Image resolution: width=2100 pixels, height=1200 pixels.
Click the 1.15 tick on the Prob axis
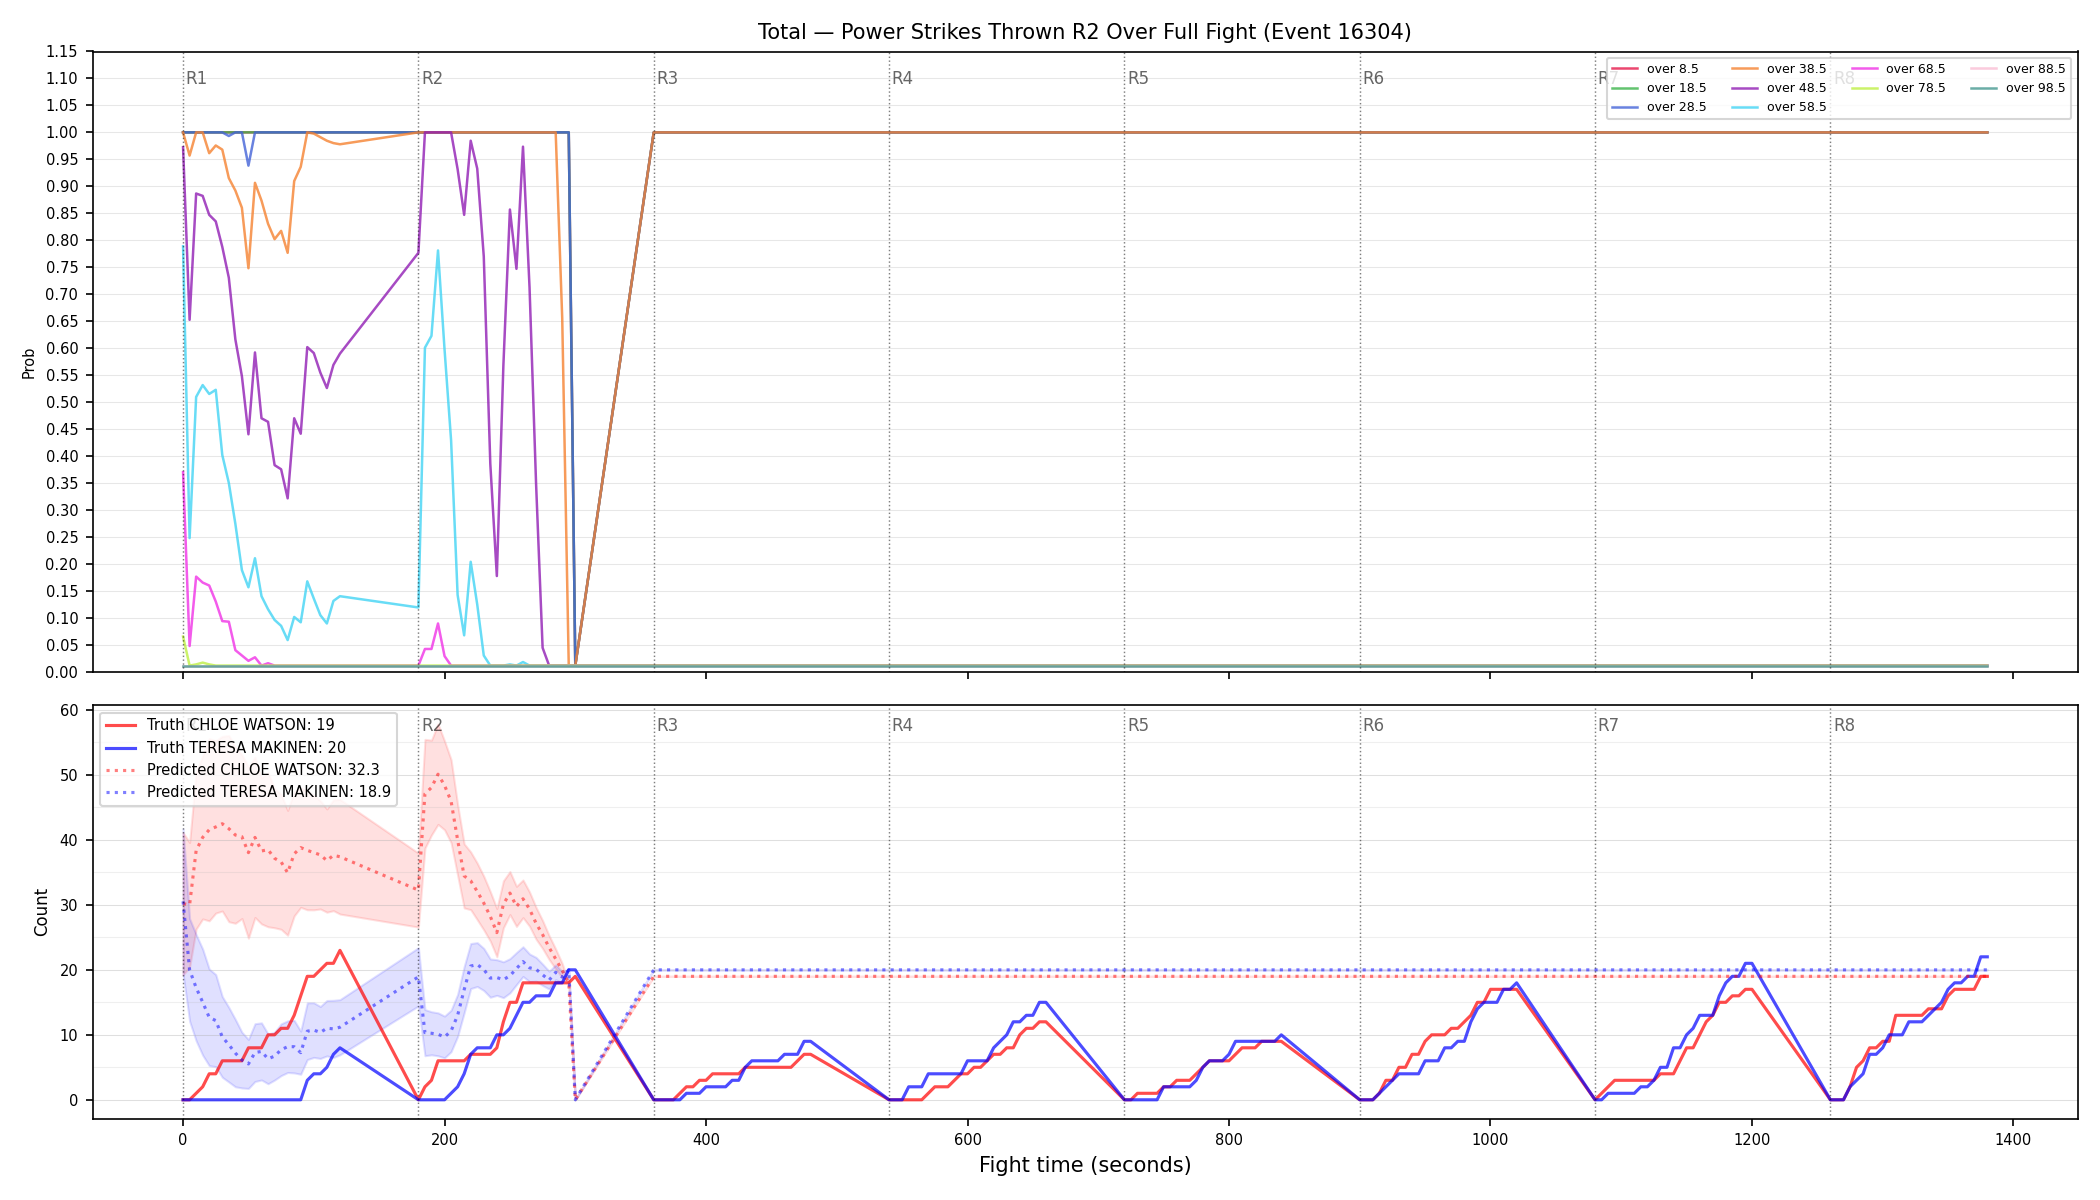click(x=62, y=51)
